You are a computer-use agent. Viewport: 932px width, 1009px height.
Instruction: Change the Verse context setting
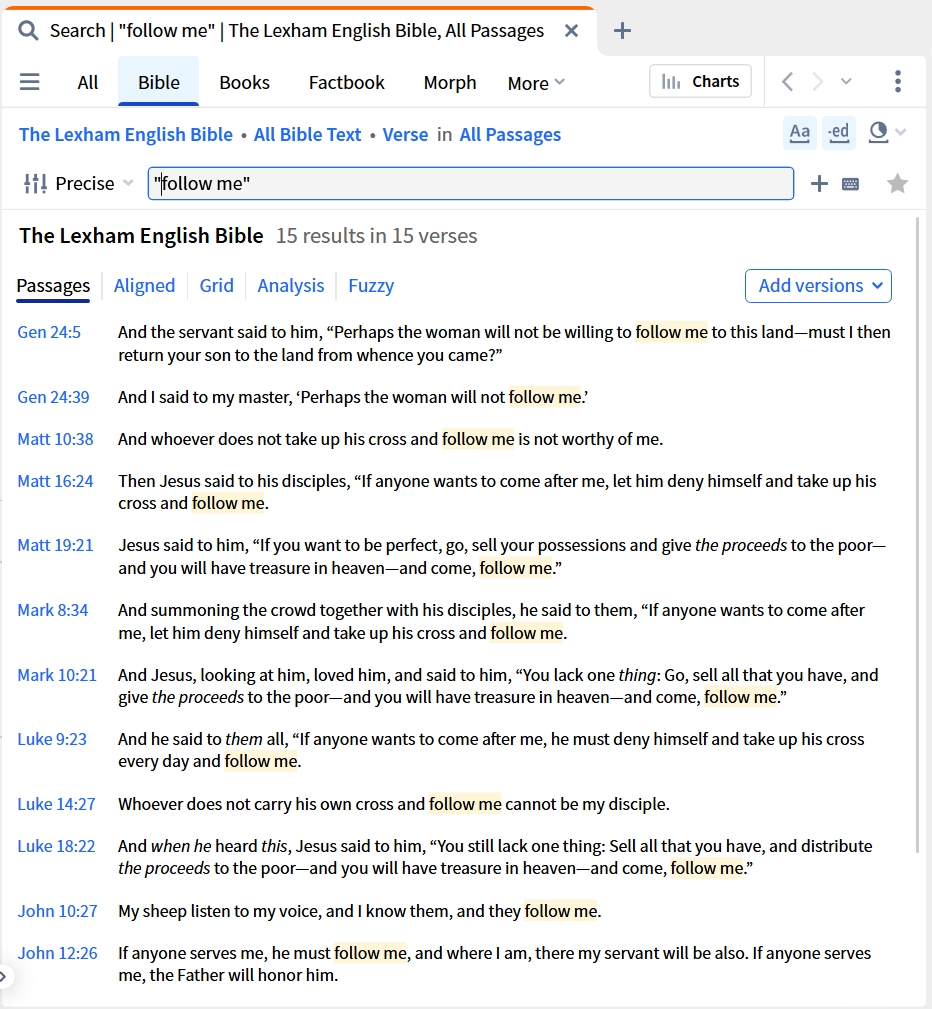(x=405, y=134)
